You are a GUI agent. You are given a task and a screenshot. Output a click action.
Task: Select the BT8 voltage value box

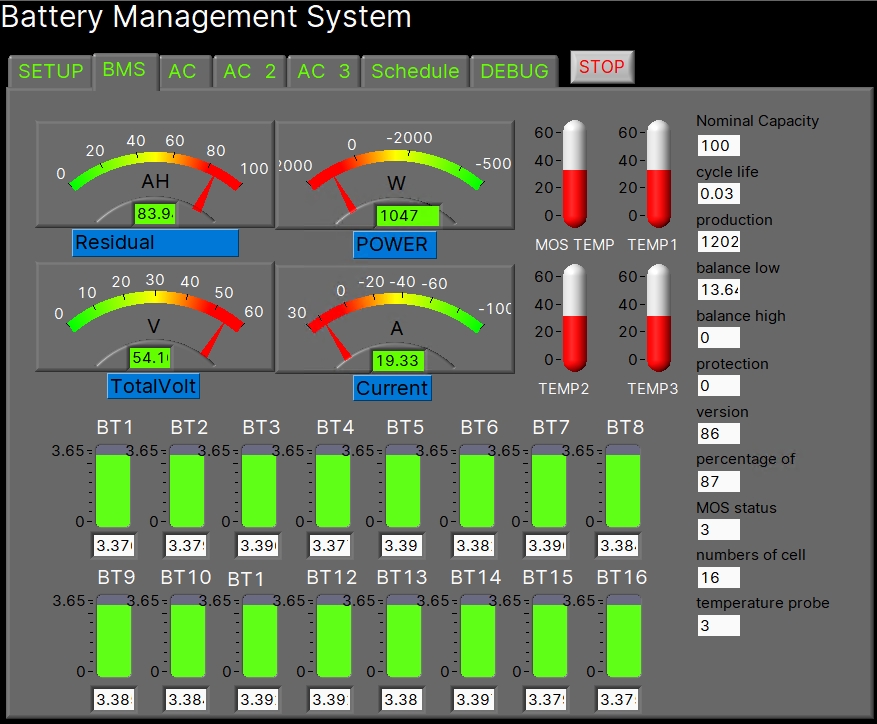point(619,546)
